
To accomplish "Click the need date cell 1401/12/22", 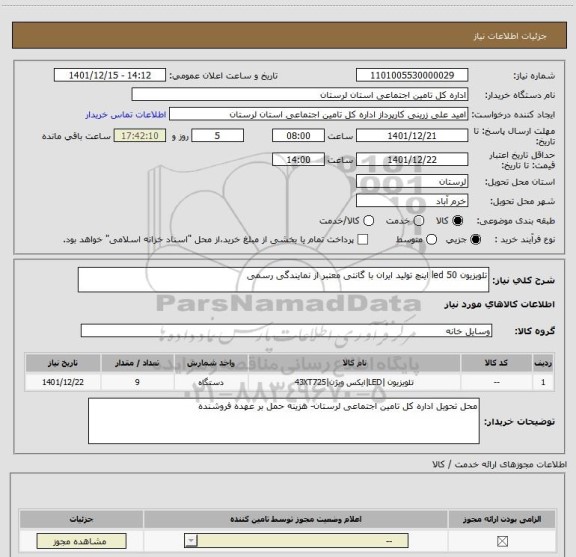I will (63, 382).
